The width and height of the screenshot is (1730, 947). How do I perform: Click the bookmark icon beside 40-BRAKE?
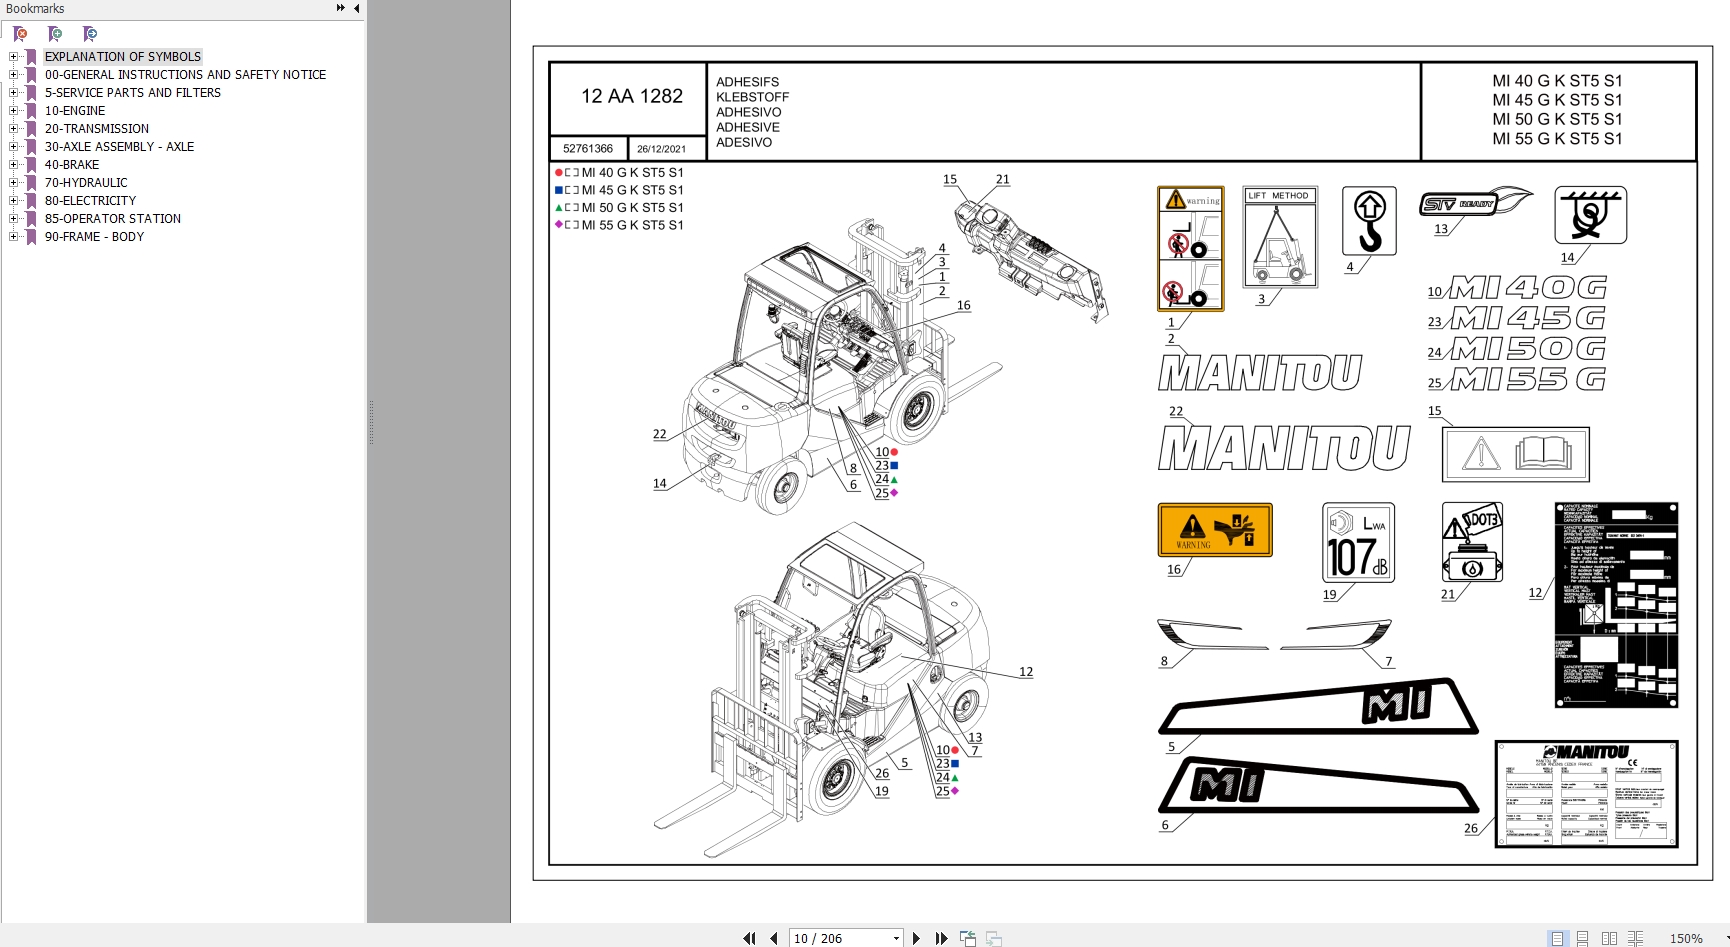(31, 165)
